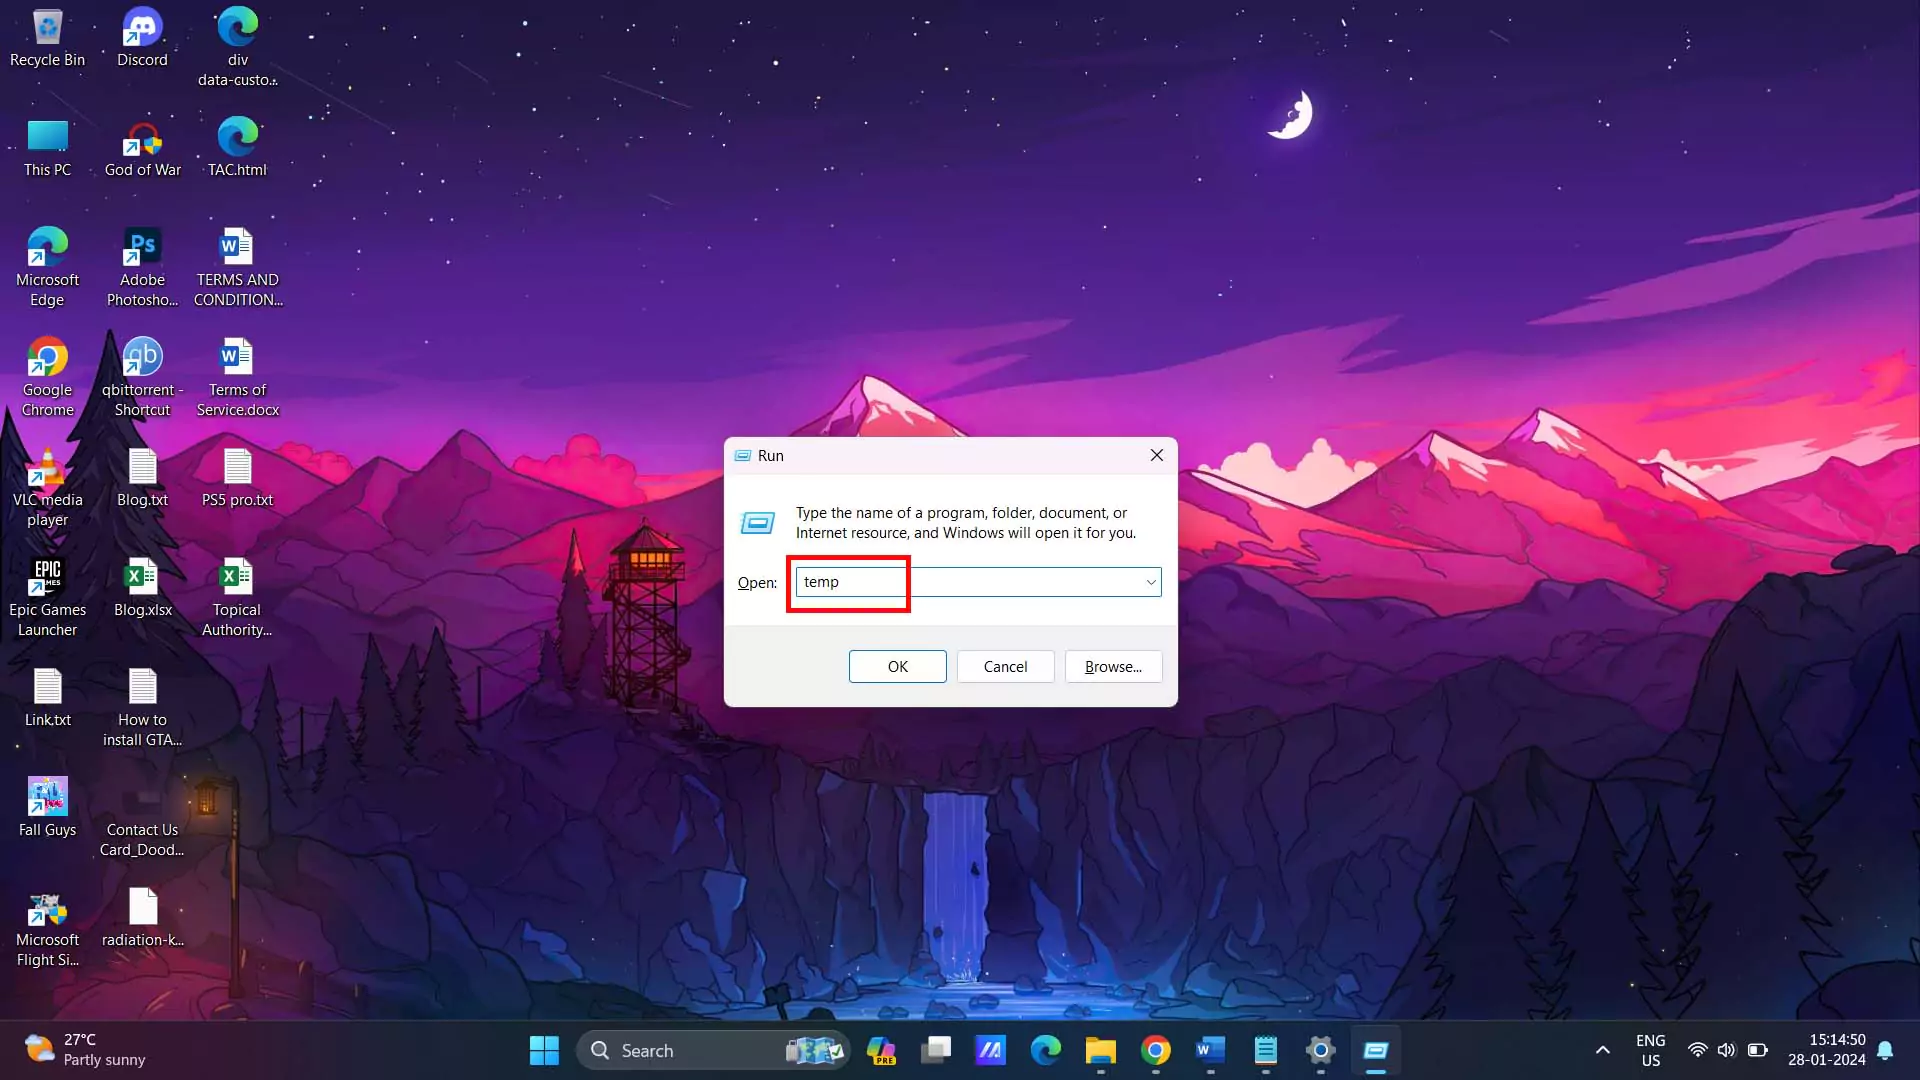Expand the Open dropdown in Run dialog
The image size is (1920, 1080).
click(1149, 582)
